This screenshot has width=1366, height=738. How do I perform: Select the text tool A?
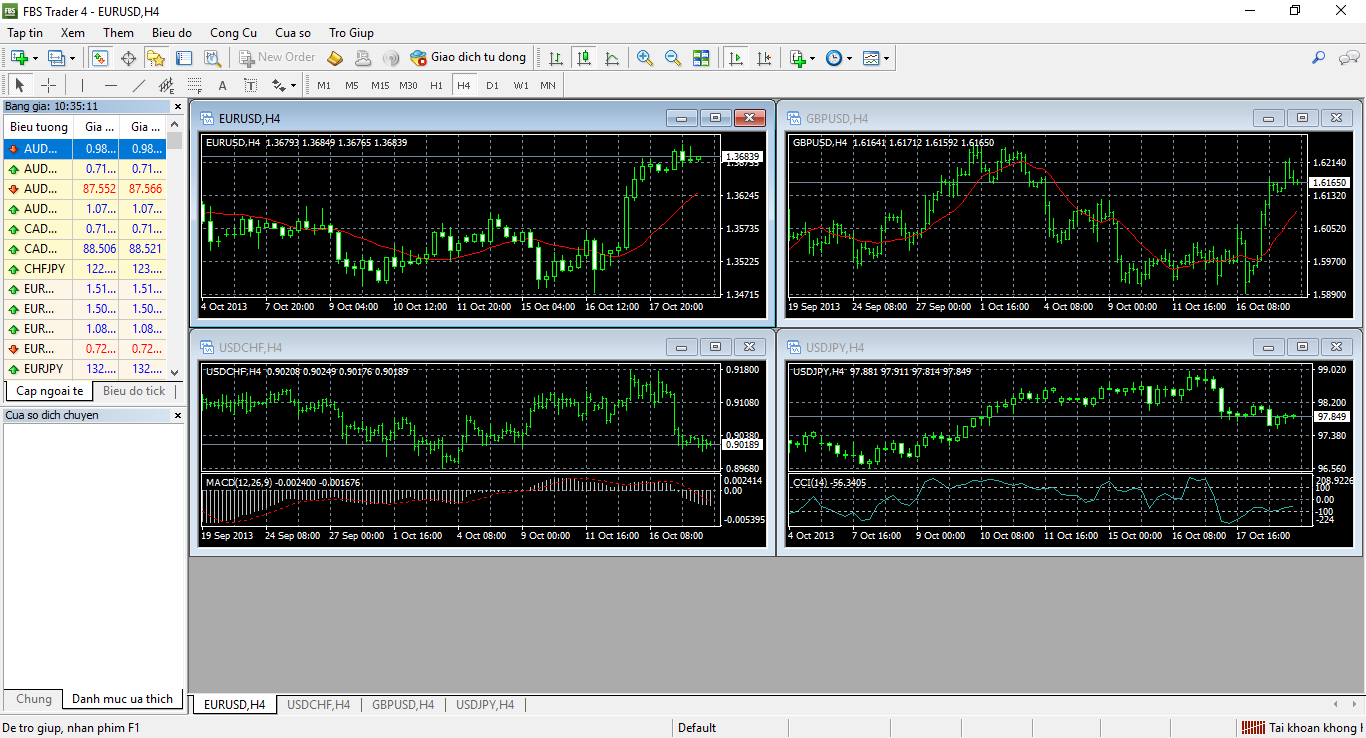click(222, 85)
